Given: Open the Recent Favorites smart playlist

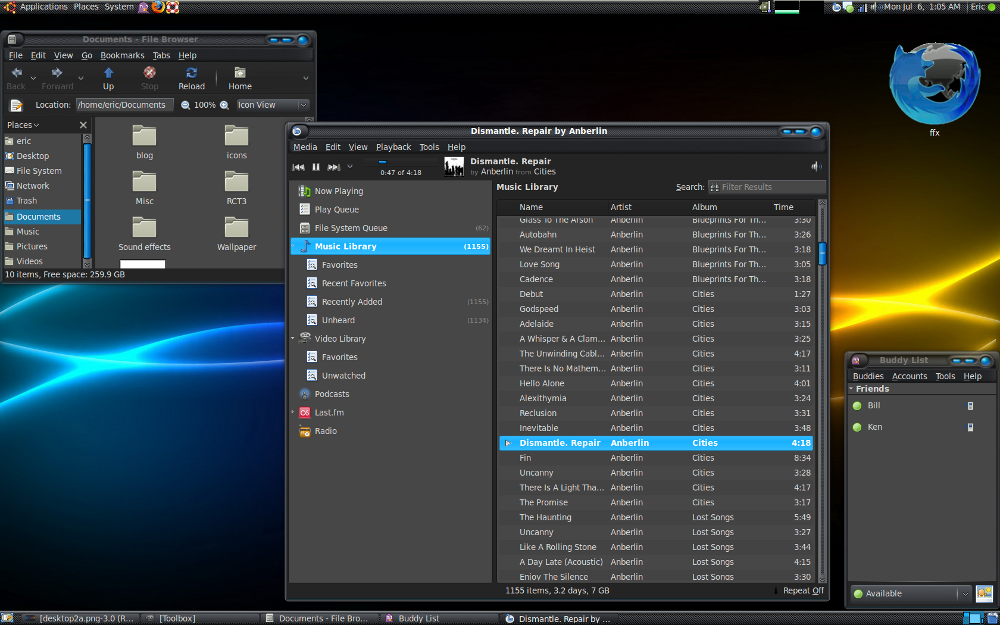Looking at the screenshot, I should pos(390,283).
